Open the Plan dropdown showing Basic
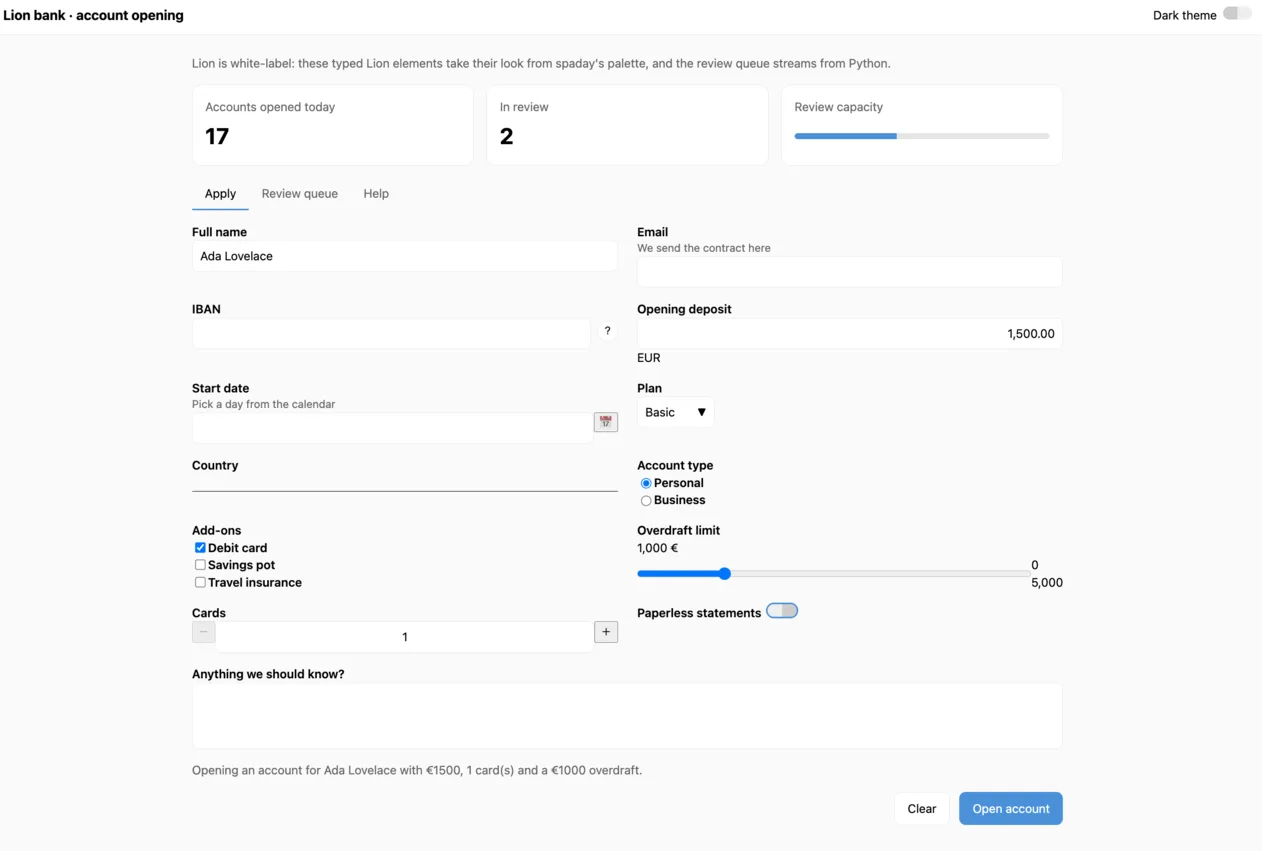Screen dimensions: 1262x851 [x=676, y=412]
